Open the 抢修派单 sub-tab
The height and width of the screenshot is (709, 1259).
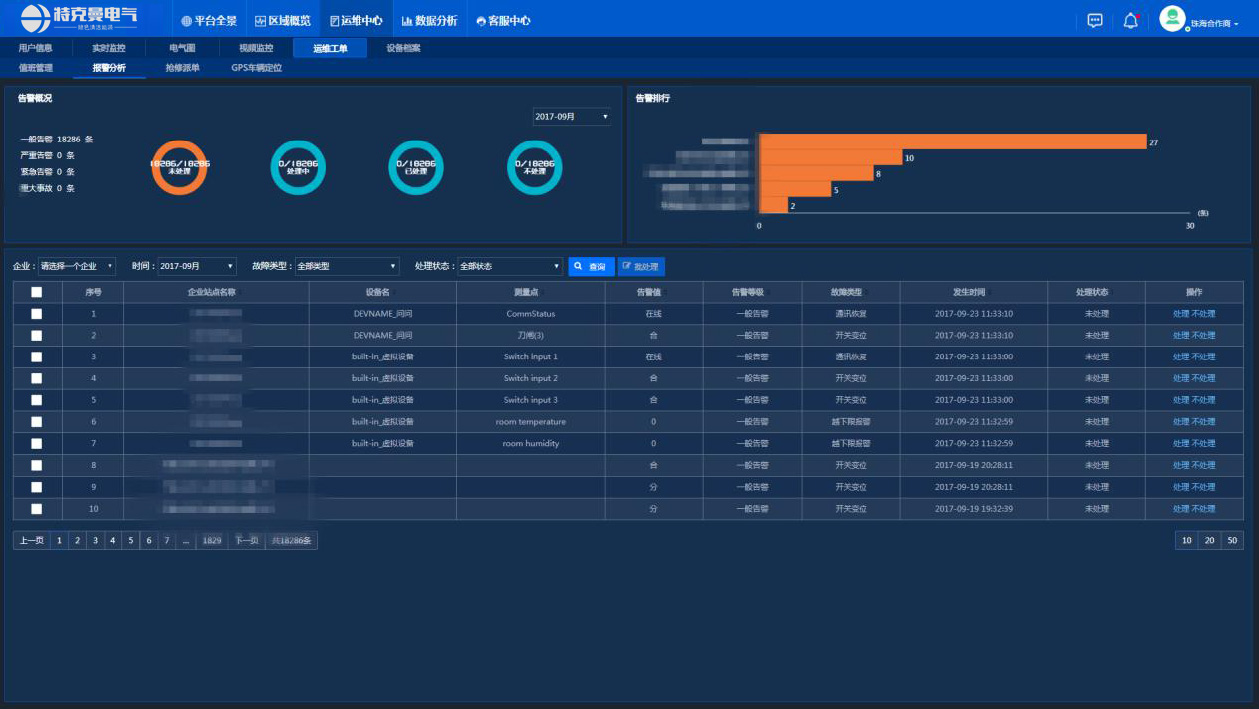(x=182, y=68)
